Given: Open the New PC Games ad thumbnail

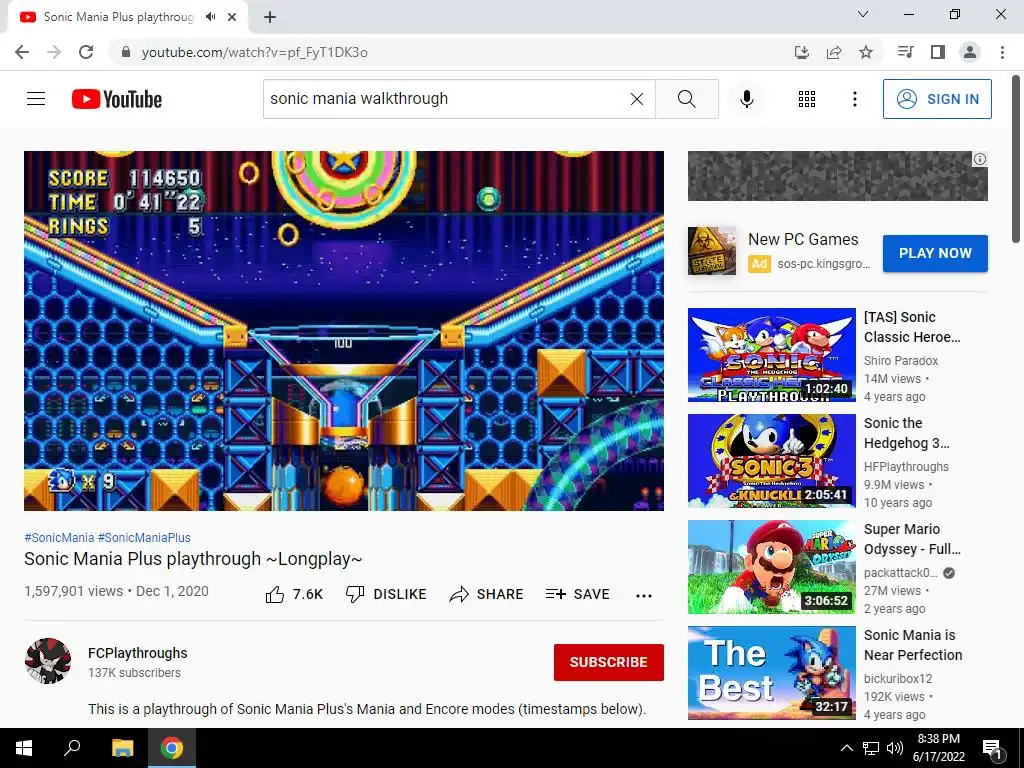Looking at the screenshot, I should pyautogui.click(x=712, y=251).
